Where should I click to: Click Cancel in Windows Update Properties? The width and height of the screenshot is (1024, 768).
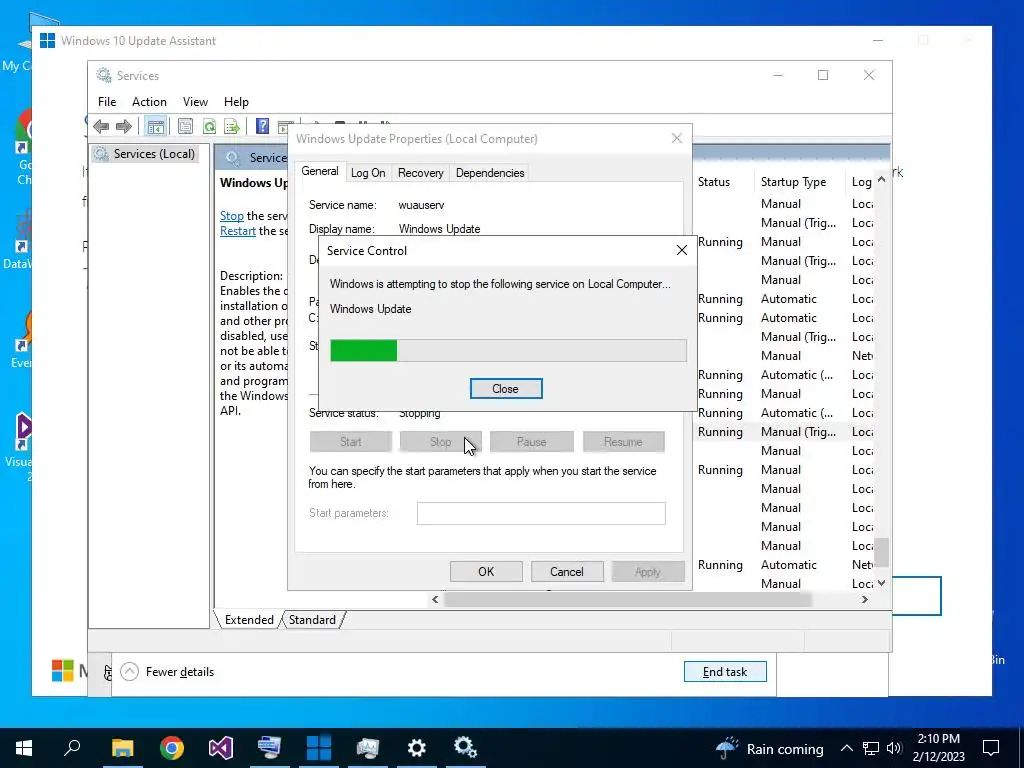(567, 571)
